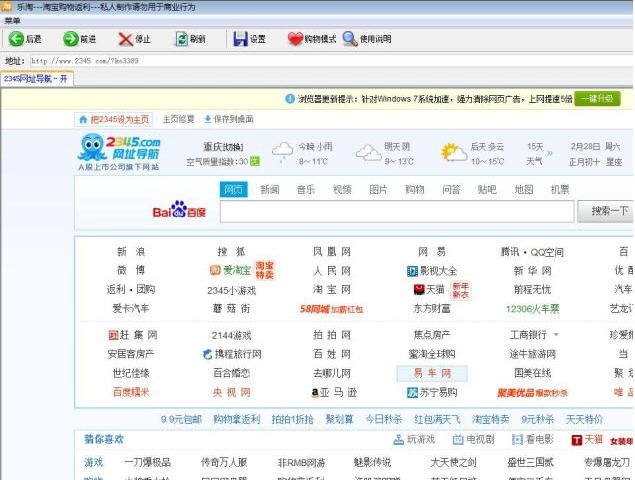Open the 12306火车票 link
635x480 pixels.
click(x=532, y=309)
